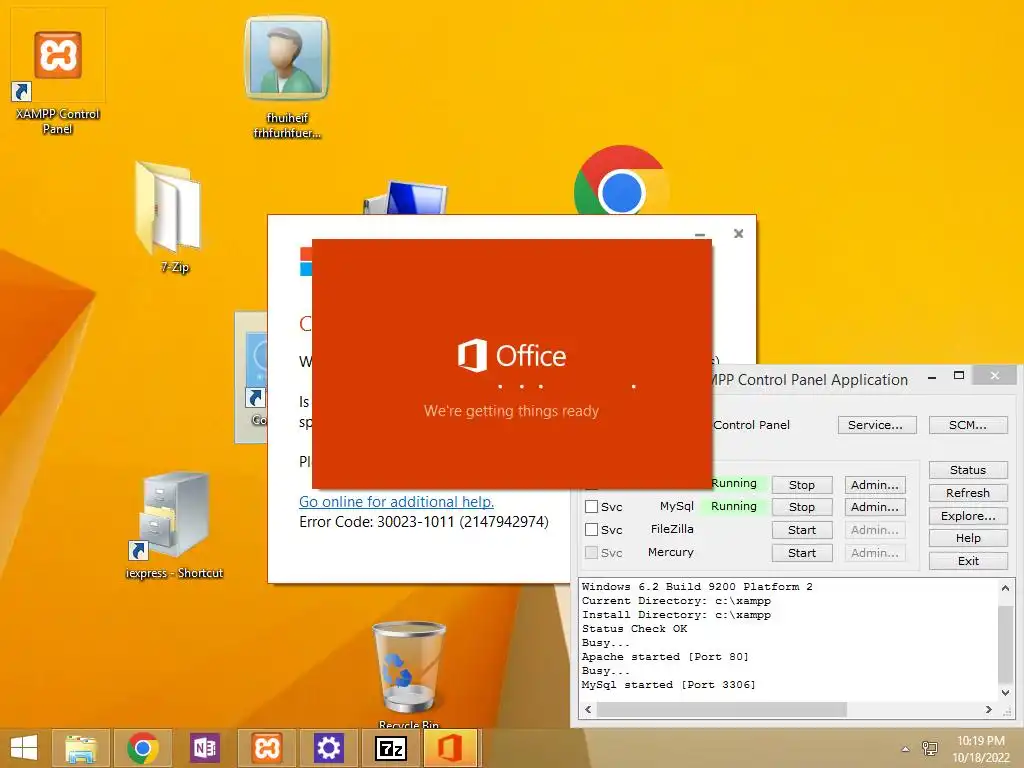Open the Recycle Bin

coord(409,673)
